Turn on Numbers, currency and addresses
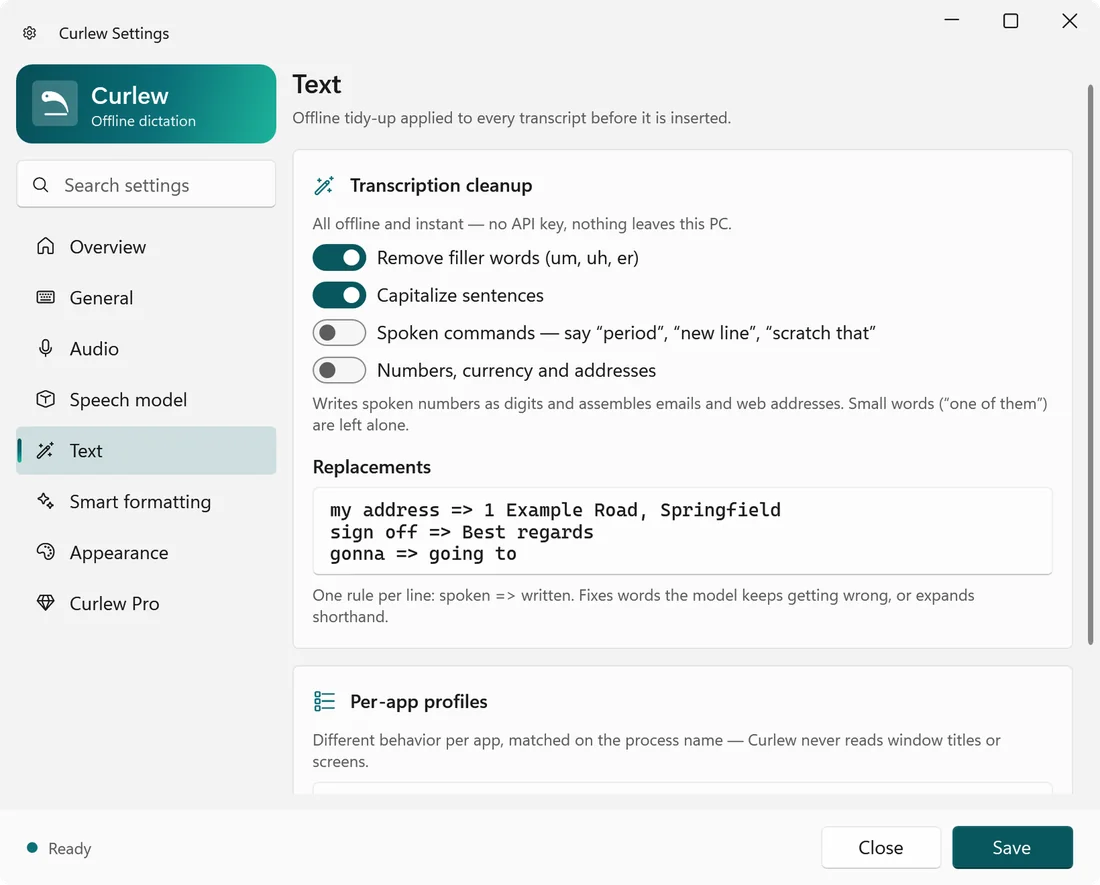This screenshot has height=885, width=1100. coord(339,370)
